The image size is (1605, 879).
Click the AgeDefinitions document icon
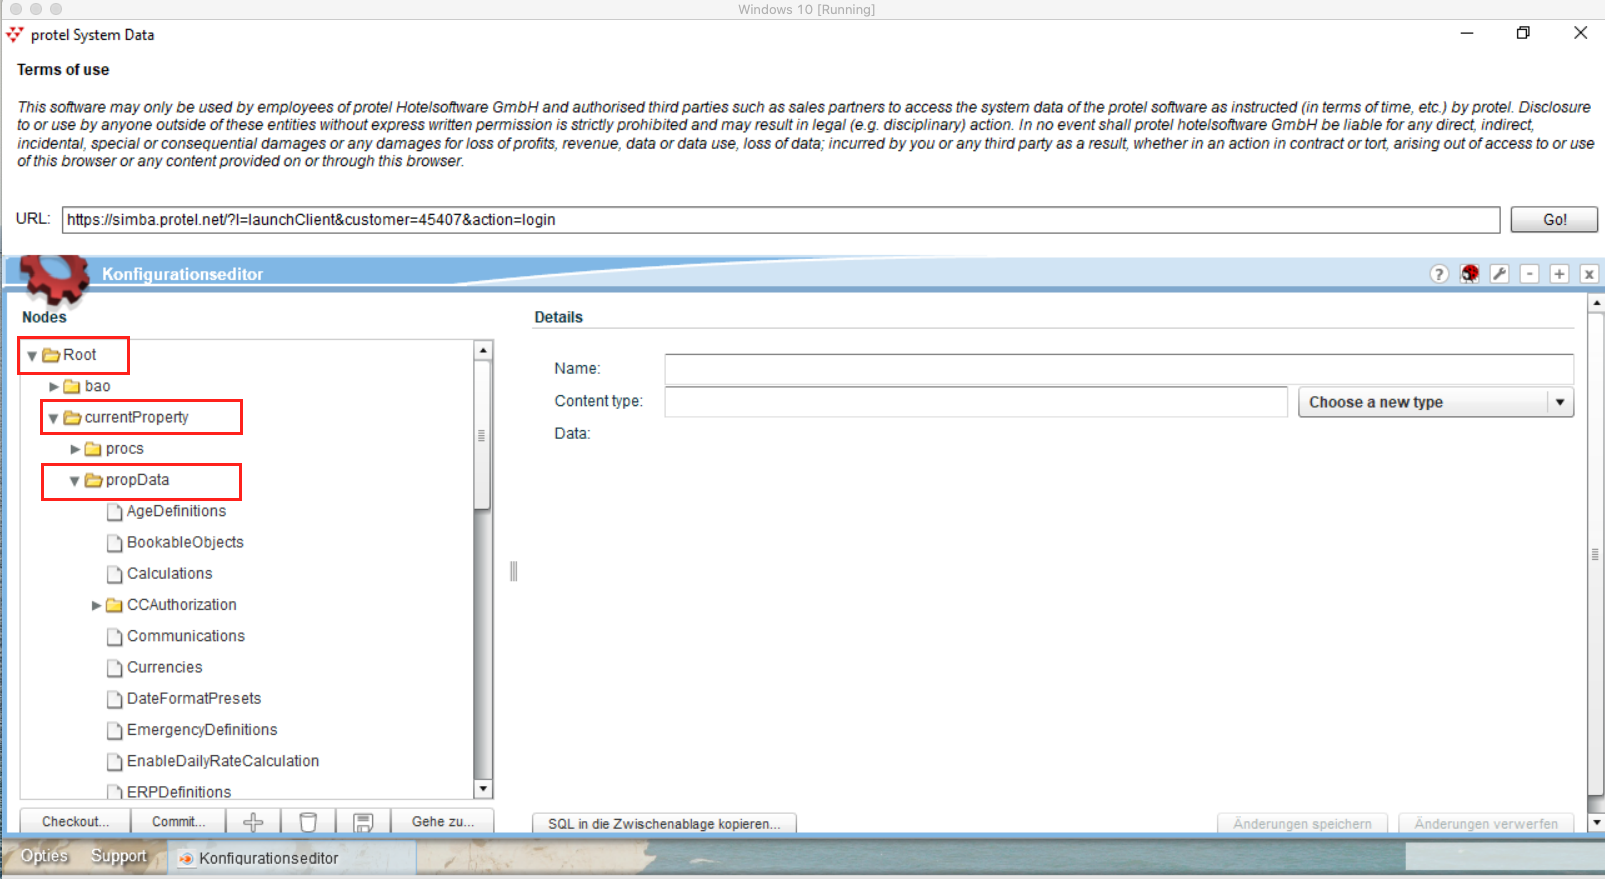pyautogui.click(x=114, y=512)
